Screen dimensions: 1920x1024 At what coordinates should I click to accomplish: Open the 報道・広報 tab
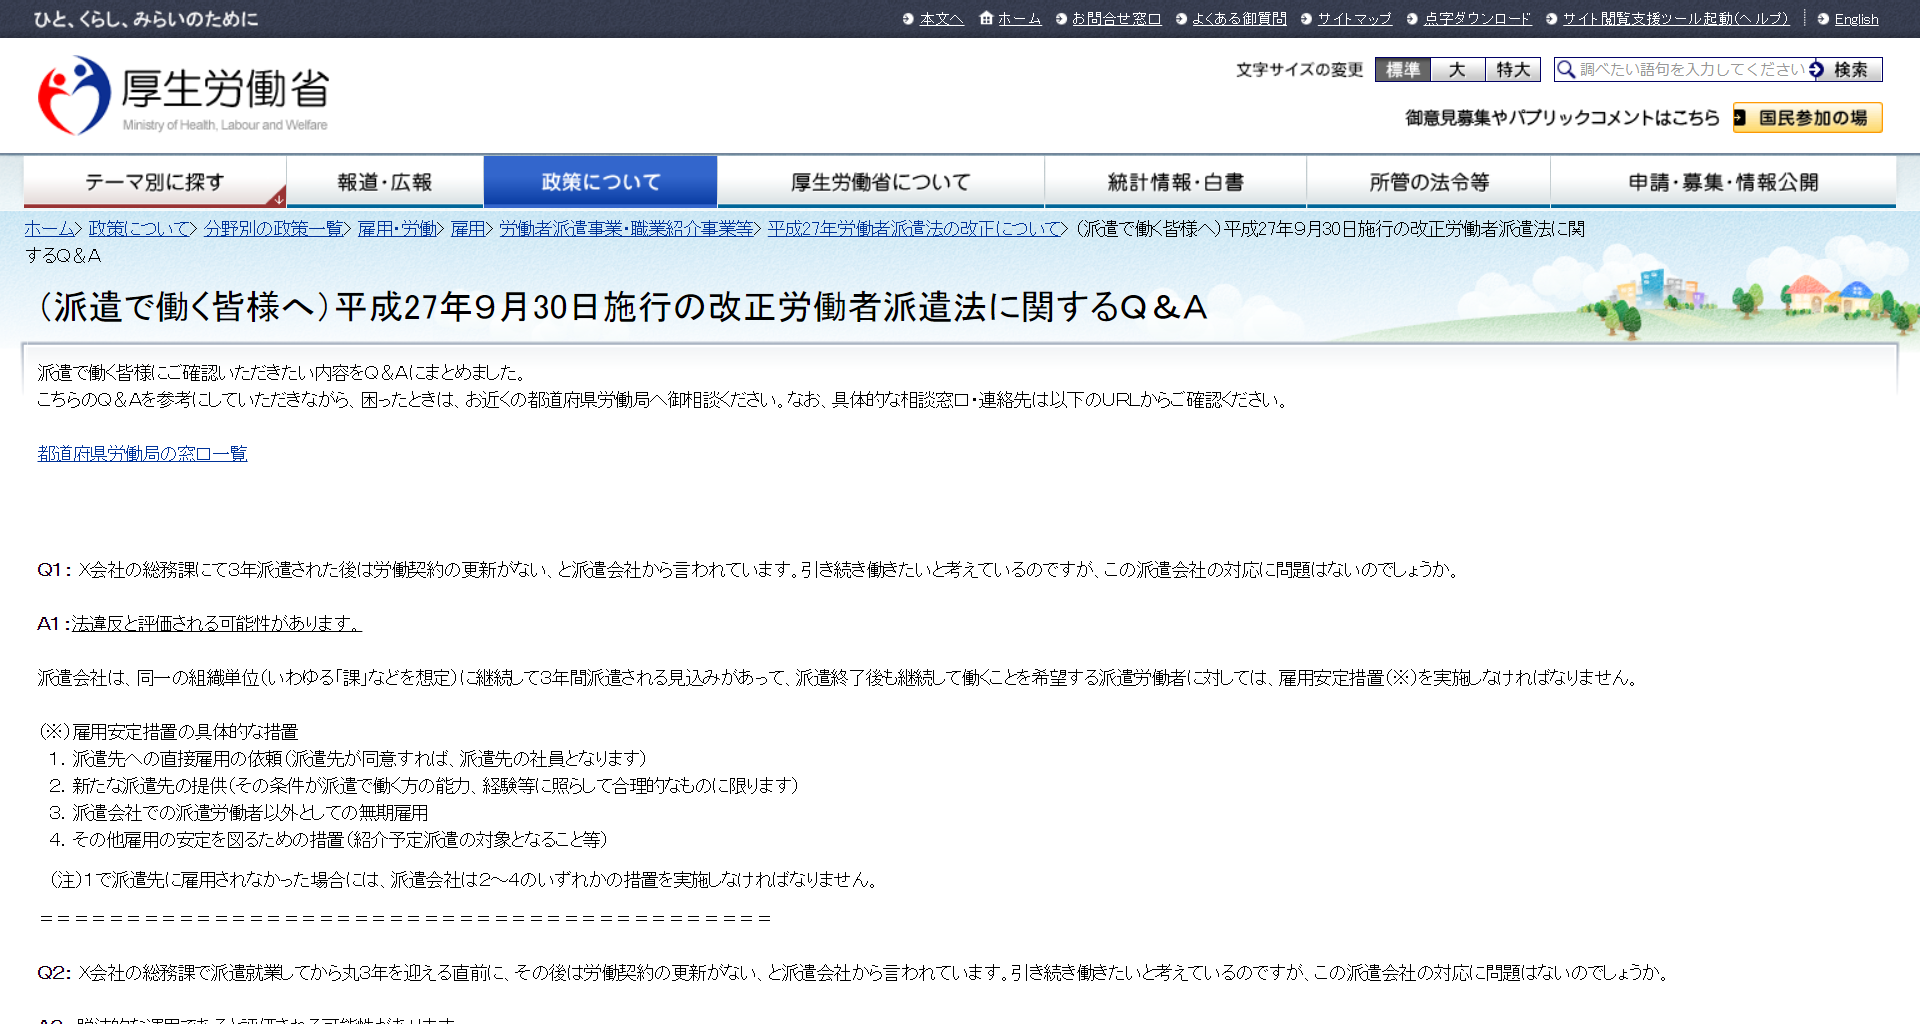[x=384, y=182]
